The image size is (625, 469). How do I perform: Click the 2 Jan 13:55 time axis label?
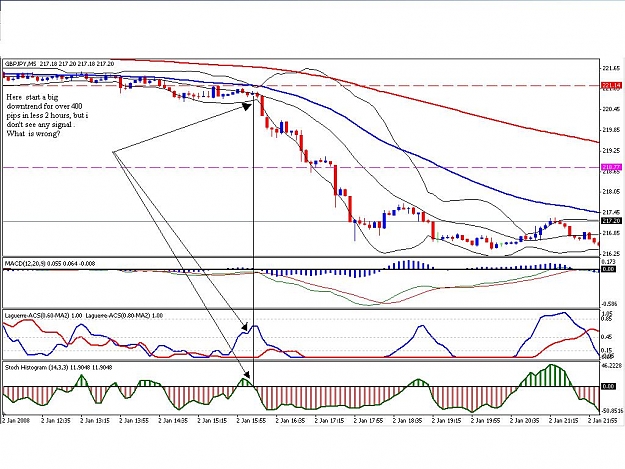pos(134,420)
